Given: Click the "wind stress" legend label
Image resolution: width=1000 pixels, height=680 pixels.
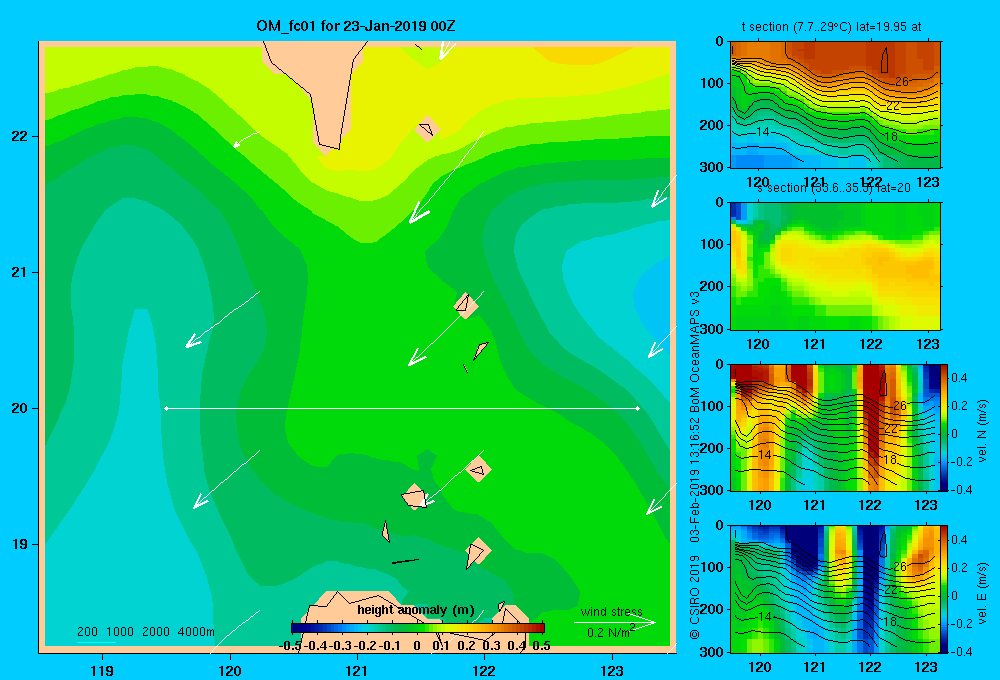Looking at the screenshot, I should coord(611,612).
